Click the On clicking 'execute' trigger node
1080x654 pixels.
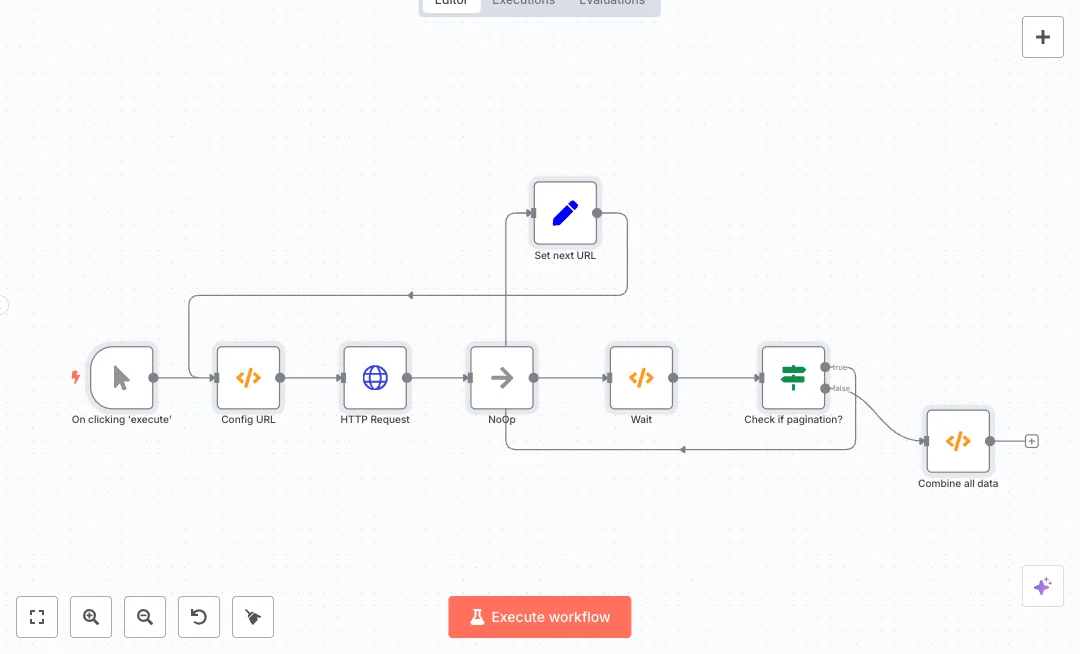coord(122,378)
